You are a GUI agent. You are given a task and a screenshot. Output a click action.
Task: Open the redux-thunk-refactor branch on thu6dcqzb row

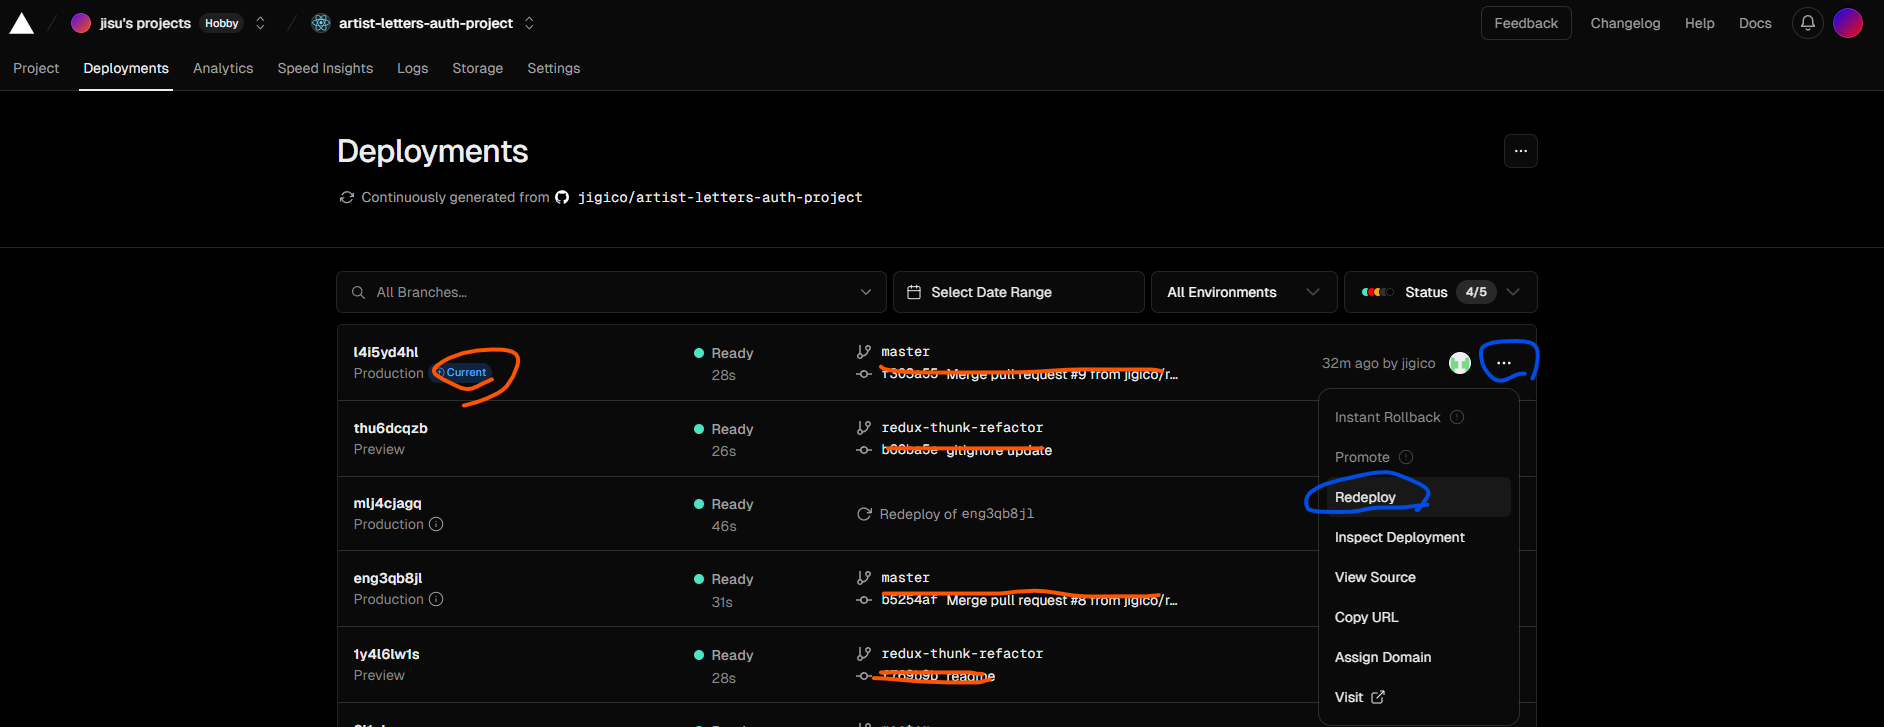point(962,427)
